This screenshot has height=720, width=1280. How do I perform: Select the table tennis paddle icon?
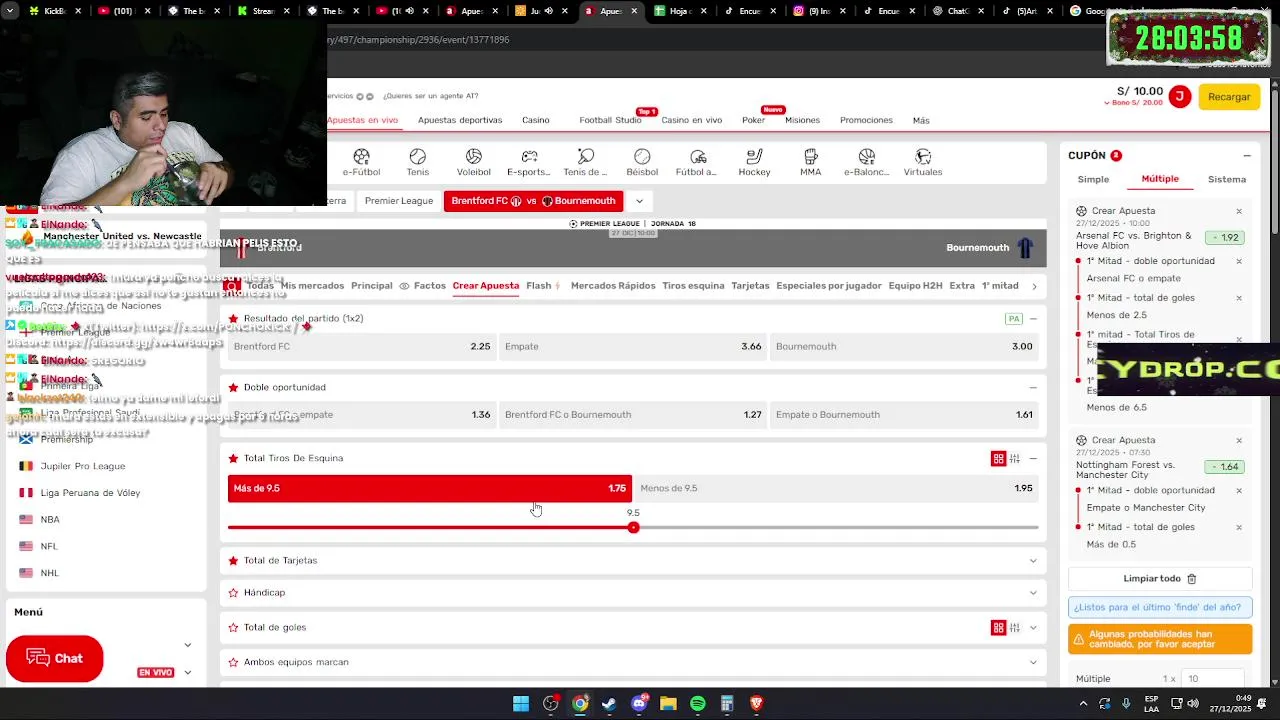pyautogui.click(x=586, y=157)
